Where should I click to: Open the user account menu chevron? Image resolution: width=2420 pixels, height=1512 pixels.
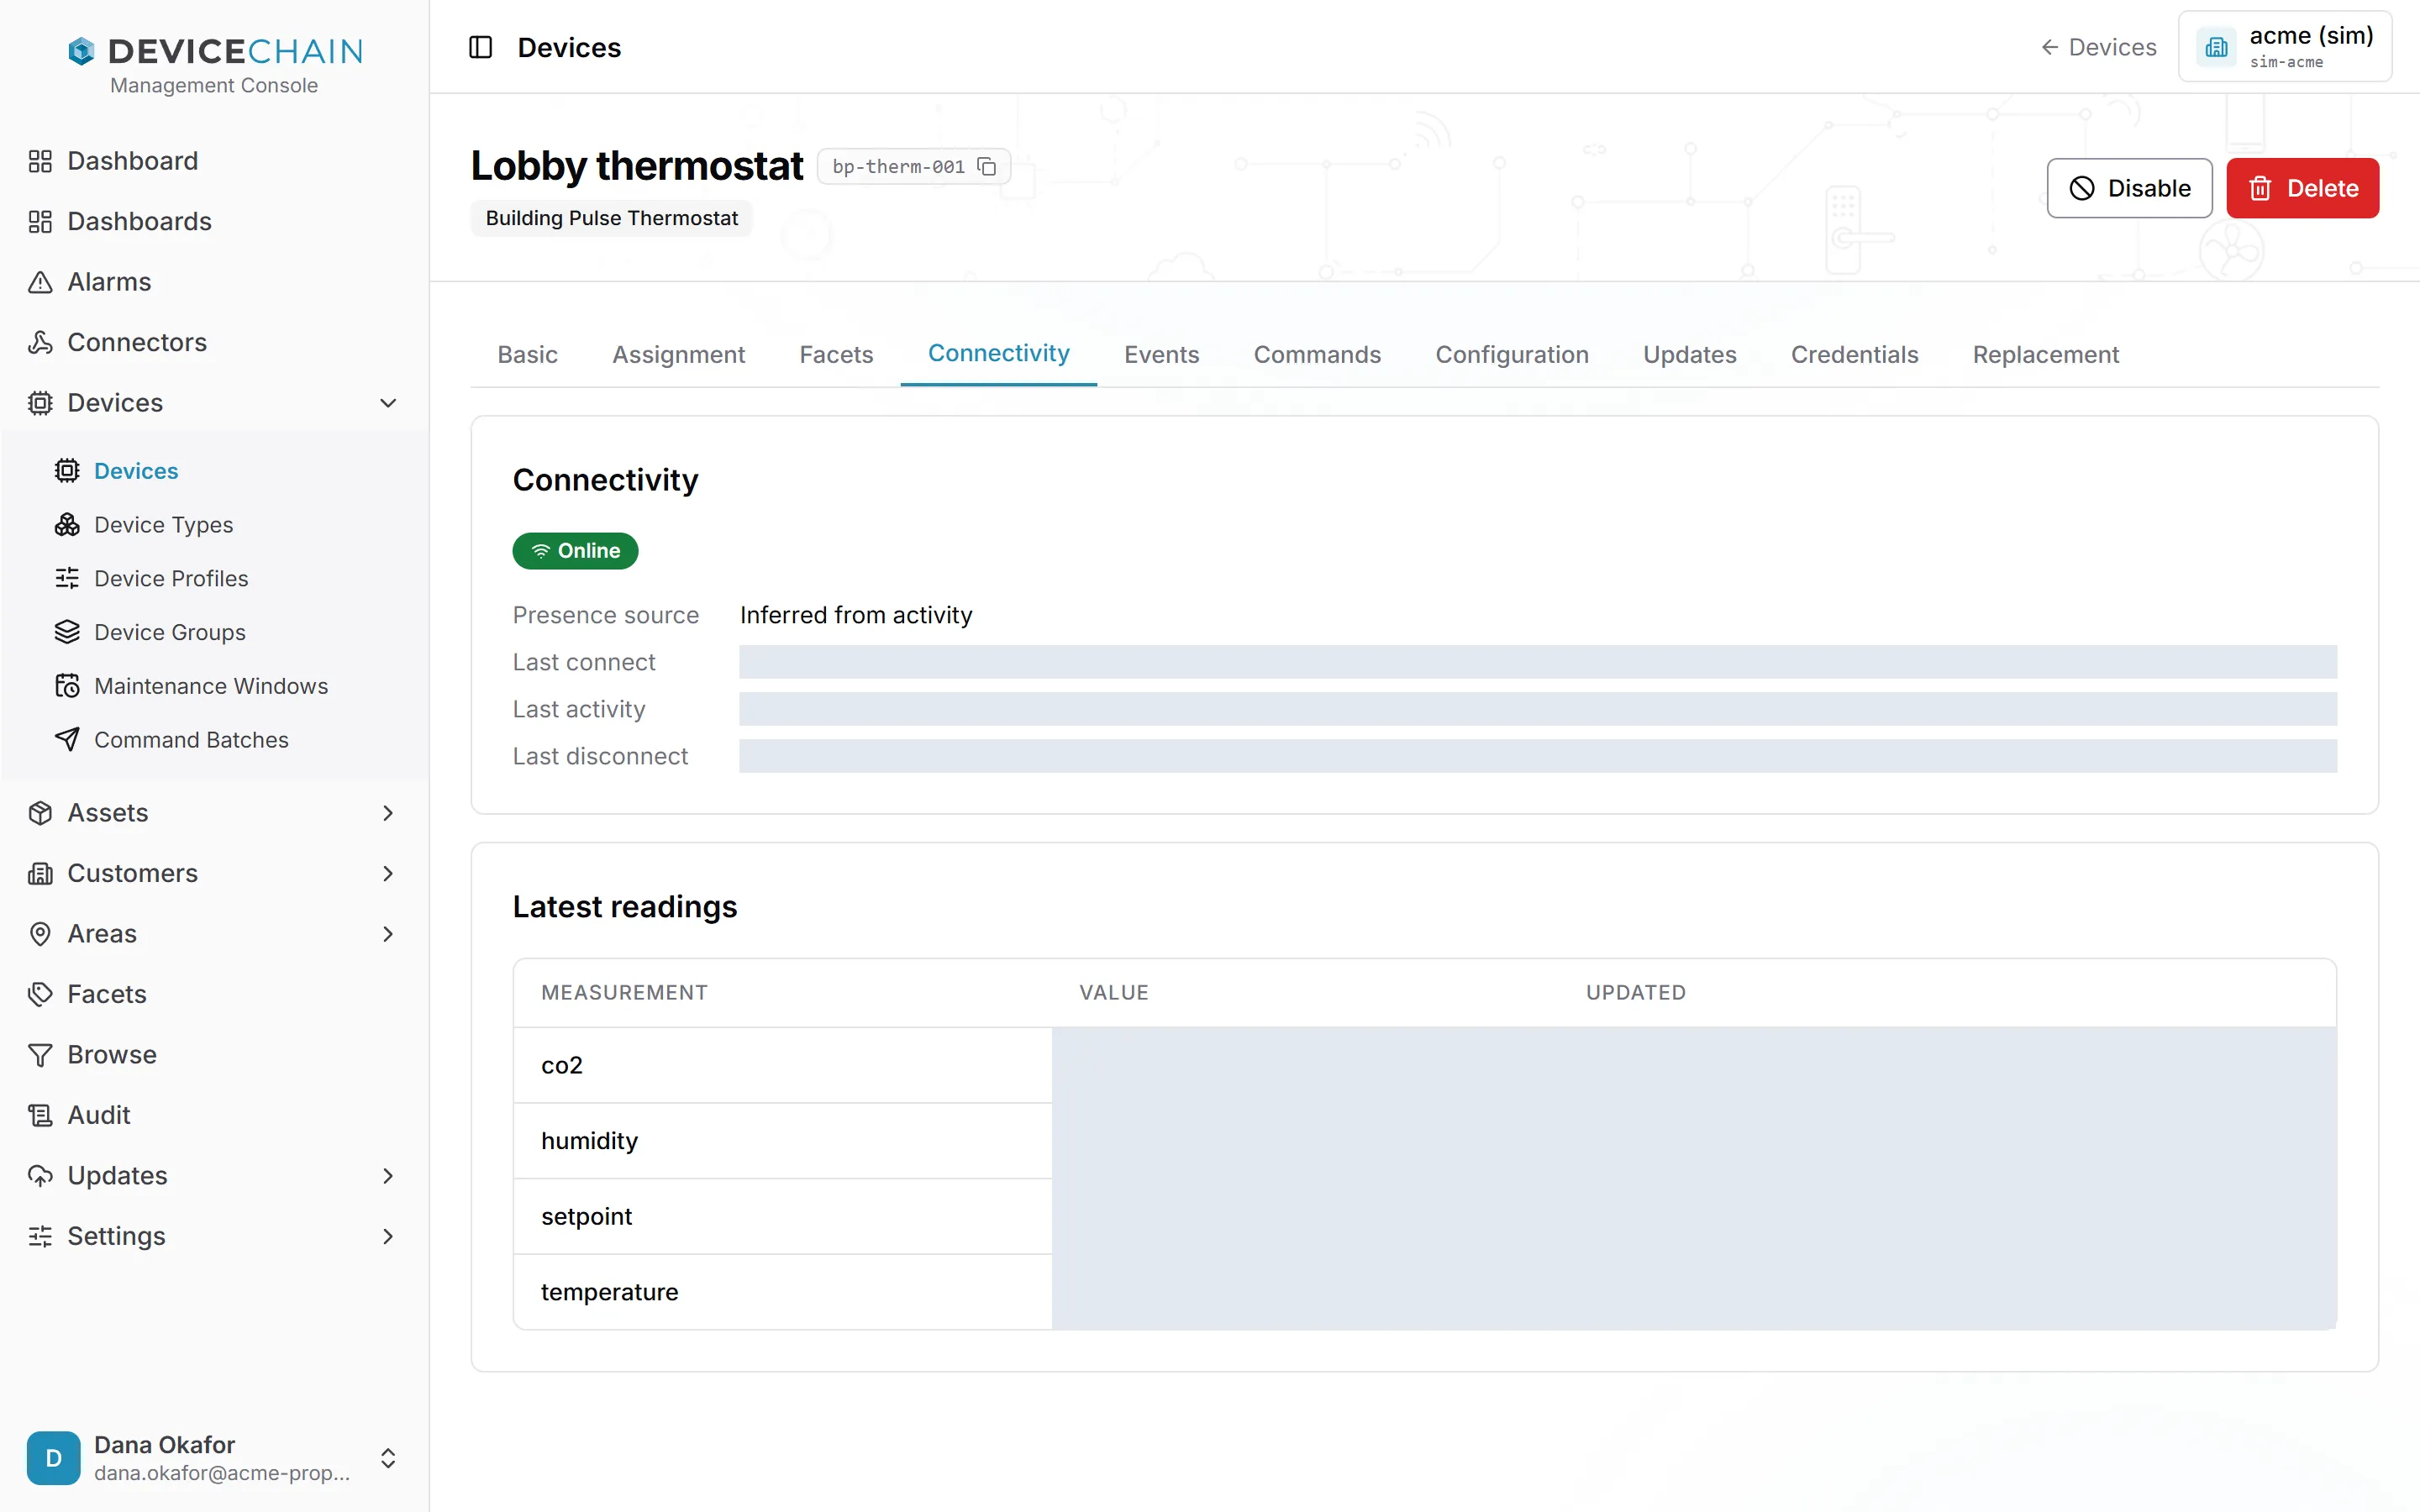pyautogui.click(x=388, y=1458)
